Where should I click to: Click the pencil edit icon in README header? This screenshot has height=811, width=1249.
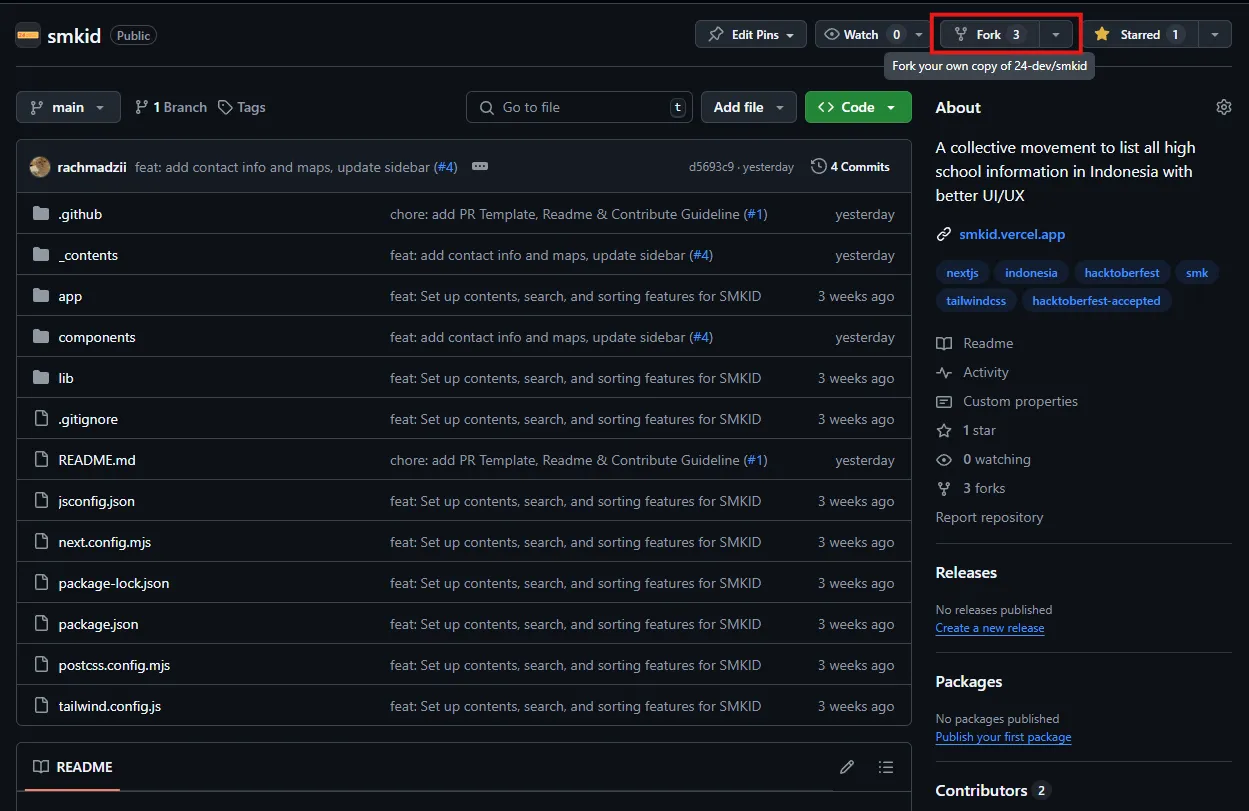847,767
